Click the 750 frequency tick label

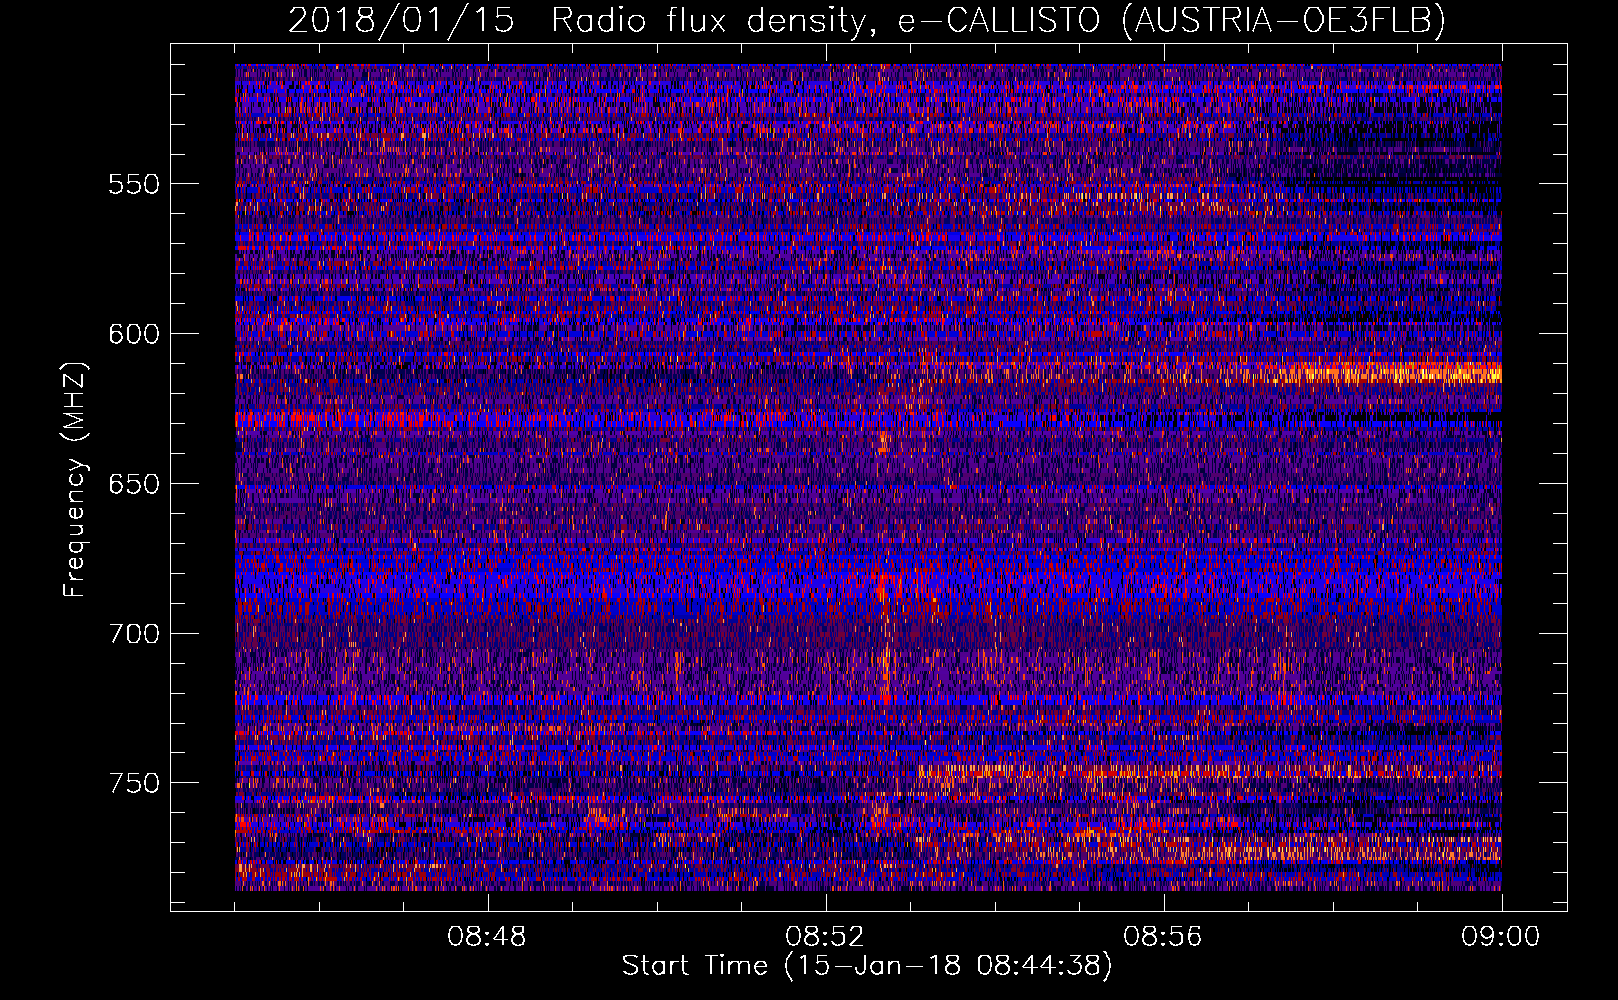(134, 784)
